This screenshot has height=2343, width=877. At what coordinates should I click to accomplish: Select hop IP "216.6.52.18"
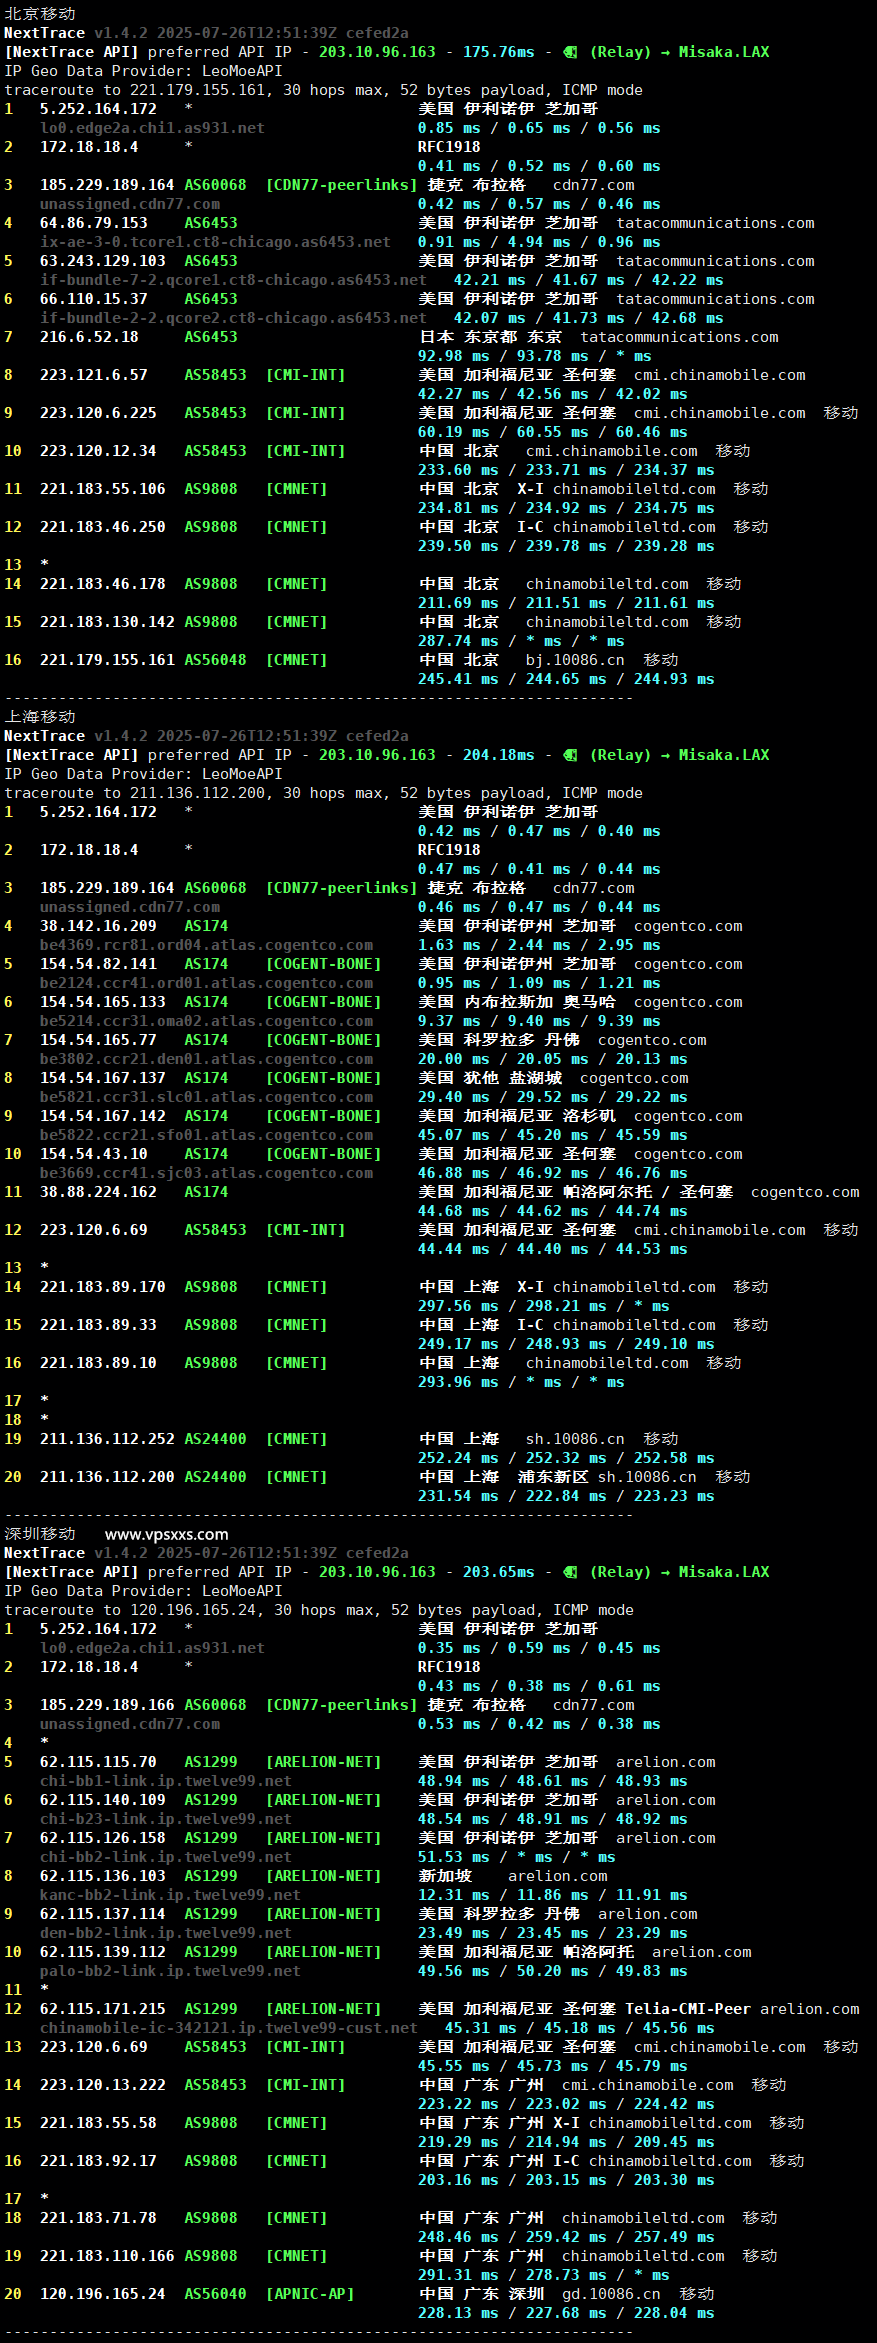tap(89, 337)
